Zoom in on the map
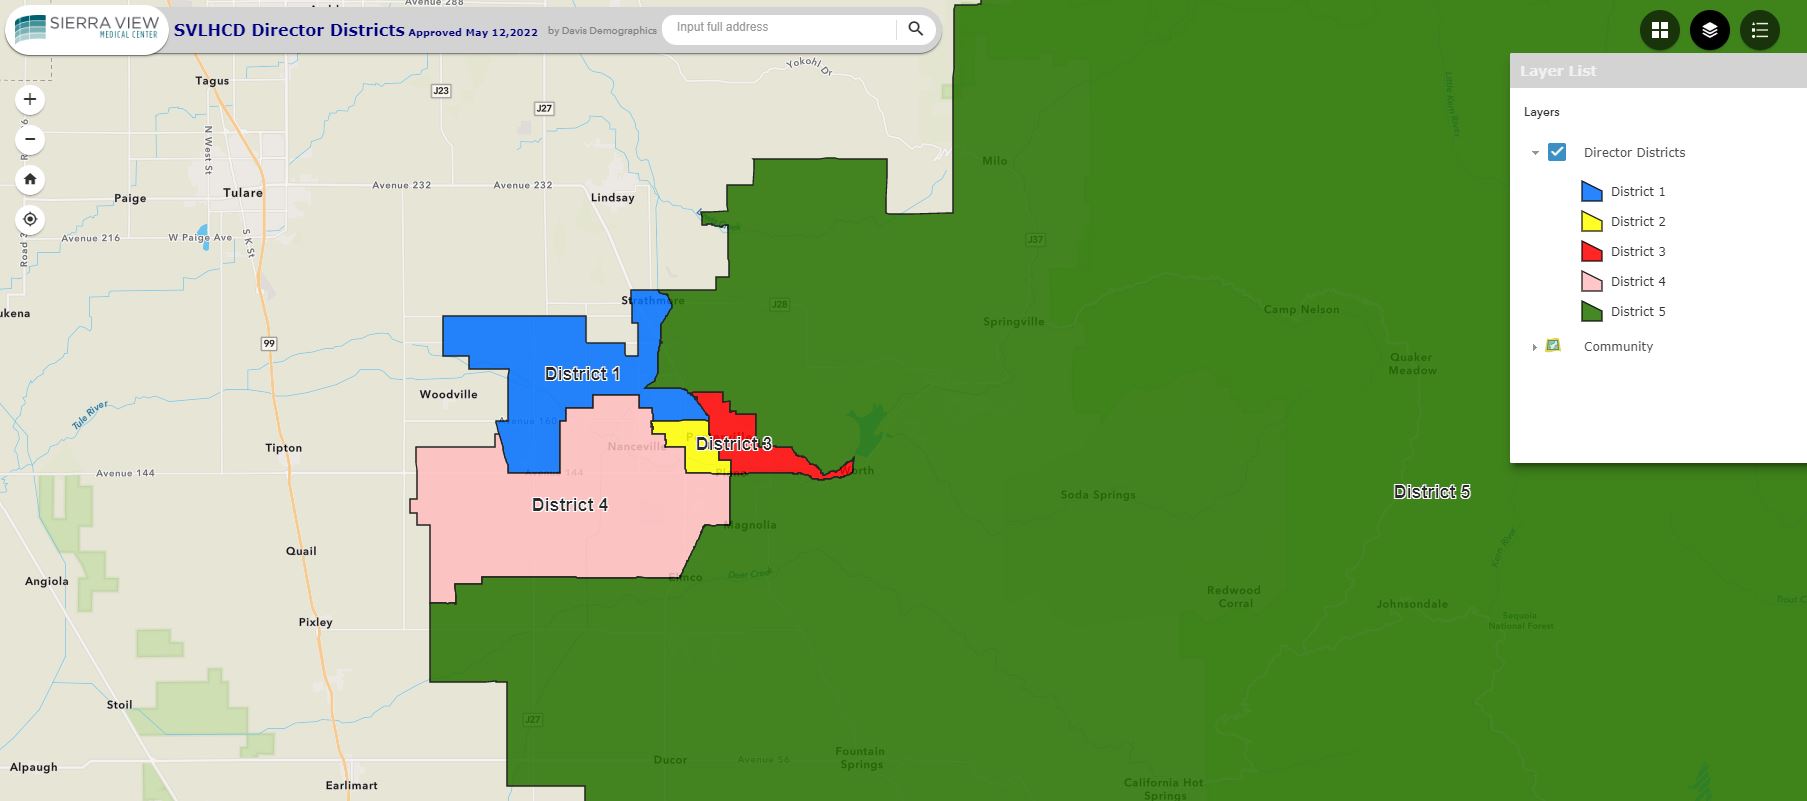This screenshot has height=801, width=1807. tap(30, 99)
